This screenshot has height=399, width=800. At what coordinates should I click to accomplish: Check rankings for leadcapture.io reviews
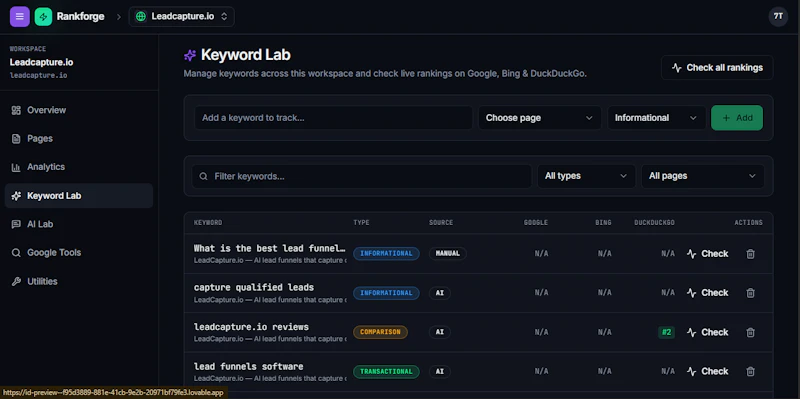coord(708,332)
